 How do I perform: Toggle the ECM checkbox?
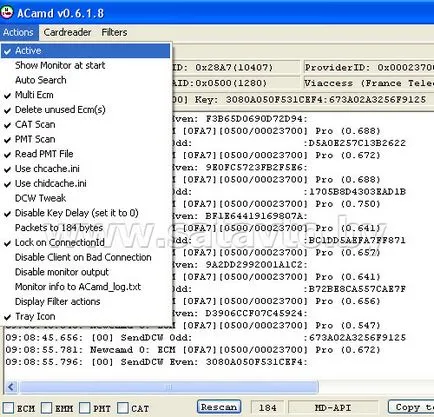click(8, 408)
